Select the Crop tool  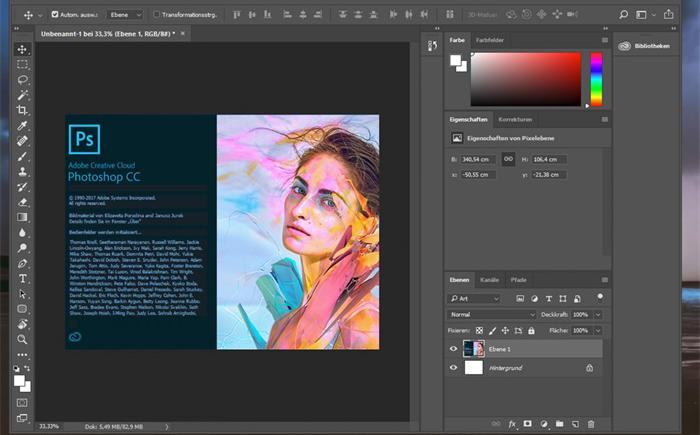click(22, 110)
